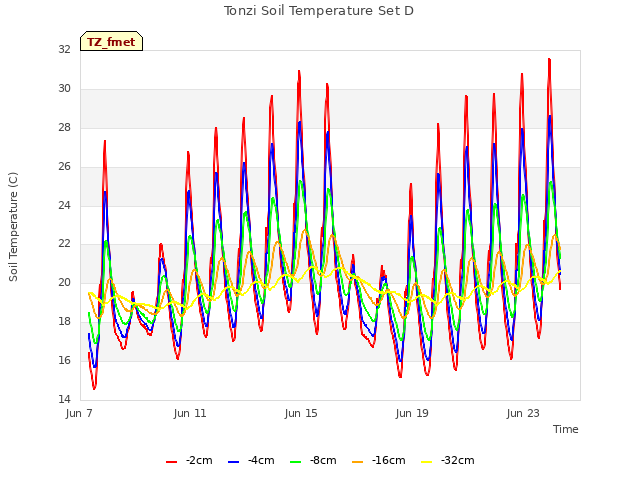Click the TZ_fmet annotation box
Image resolution: width=640 pixels, height=480 pixels.
pyautogui.click(x=111, y=41)
